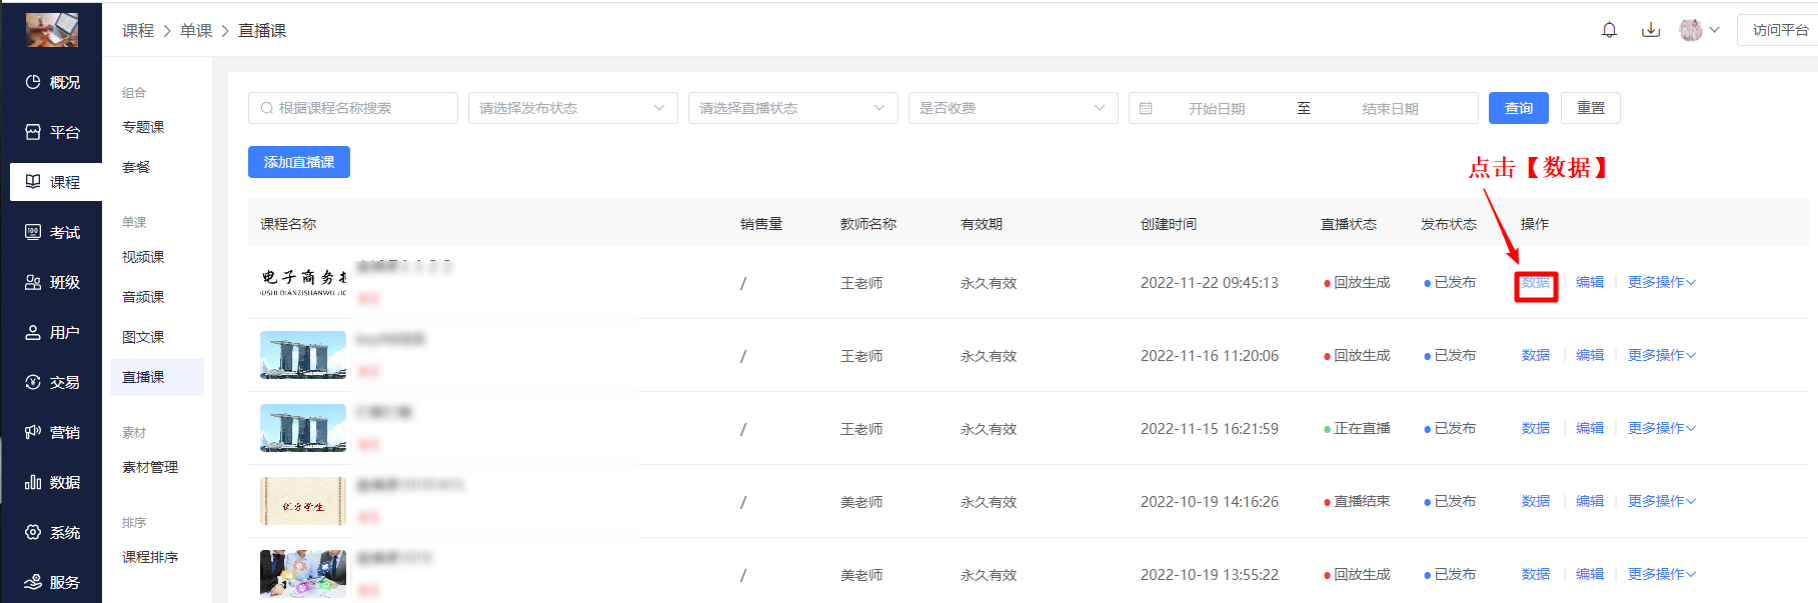Screen dimensions: 1818x603
Task: Open 数据 section in sidebar
Action: (x=52, y=482)
